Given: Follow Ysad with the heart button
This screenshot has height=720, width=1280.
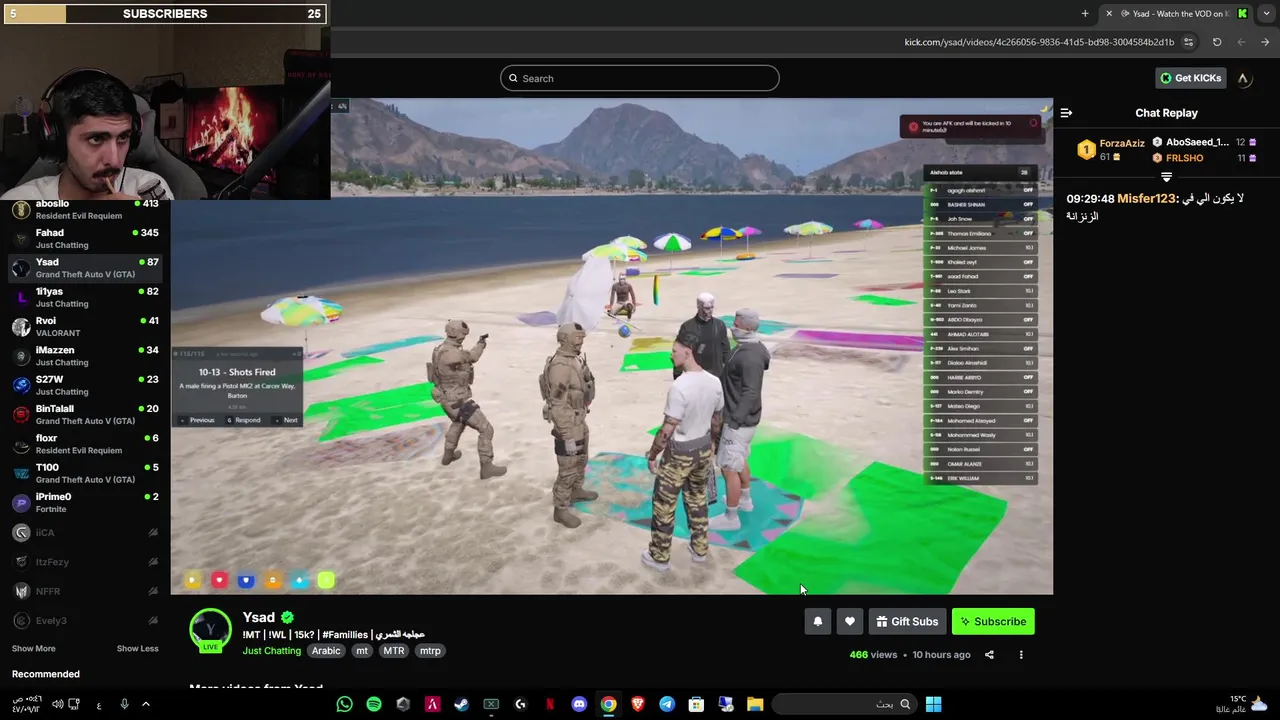Looking at the screenshot, I should [x=849, y=621].
